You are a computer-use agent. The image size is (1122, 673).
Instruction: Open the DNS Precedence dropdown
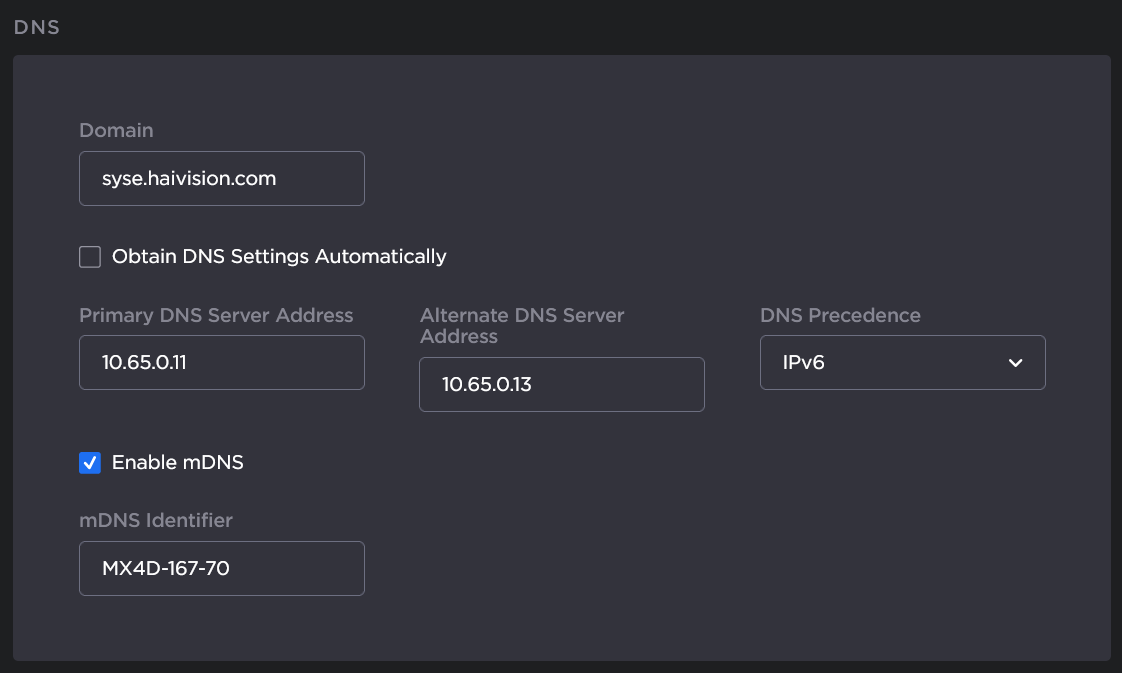pos(902,362)
